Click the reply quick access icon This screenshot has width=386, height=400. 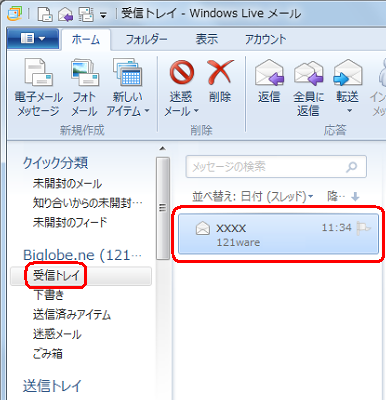pos(65,14)
